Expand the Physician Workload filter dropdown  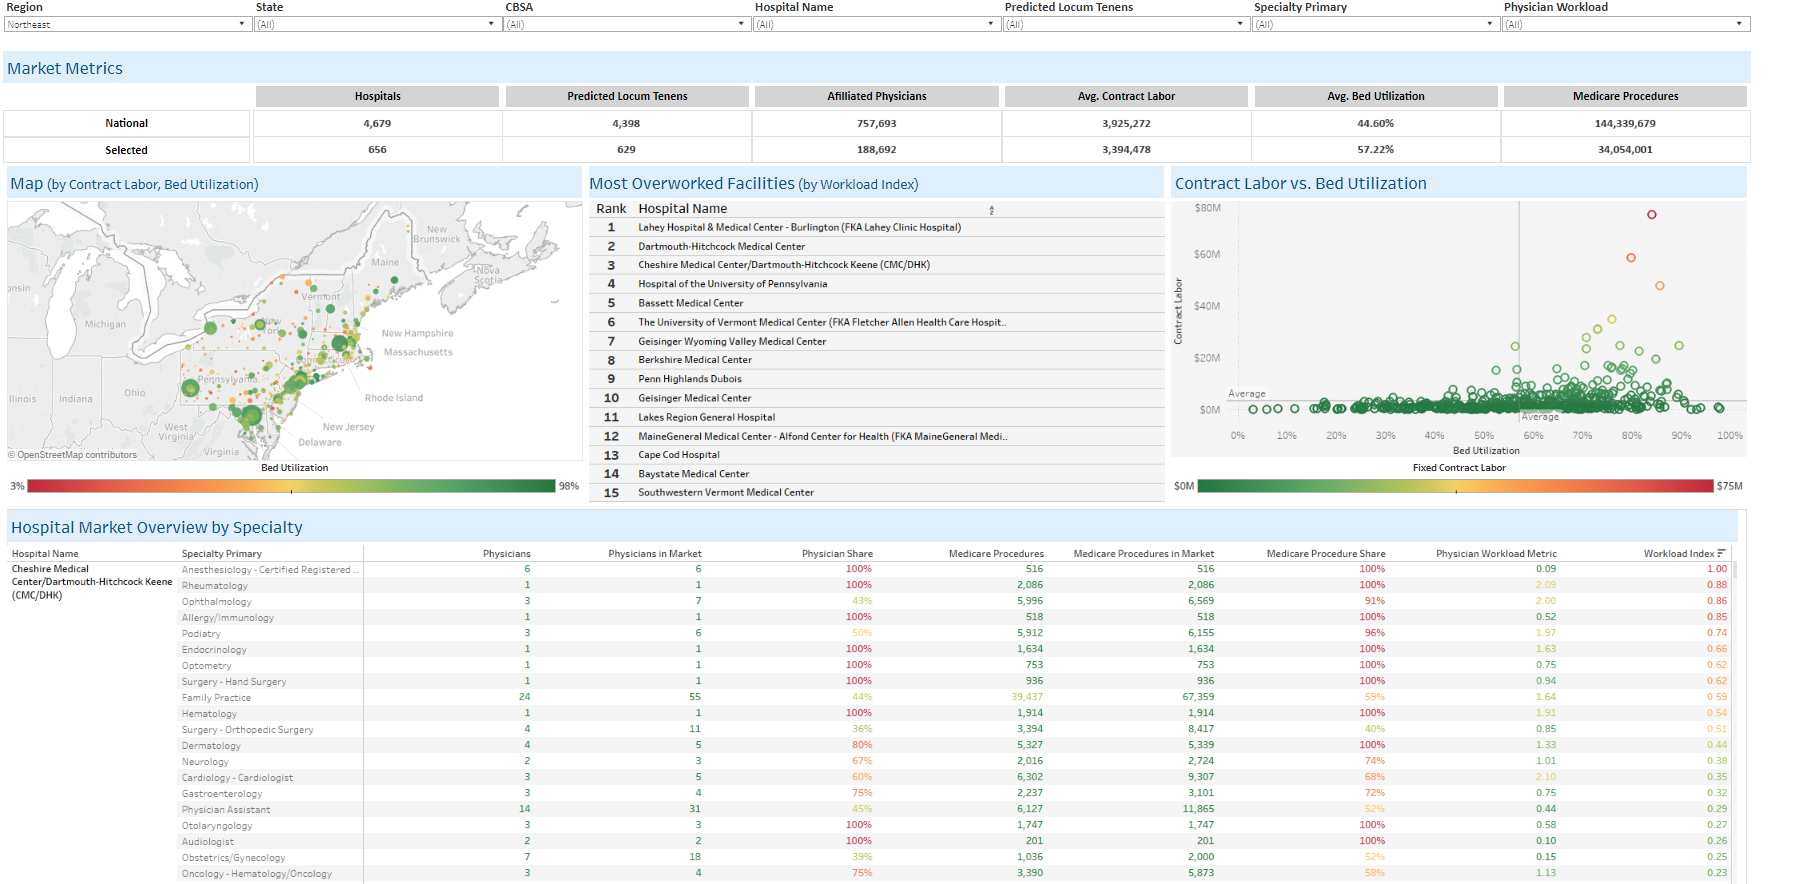tap(1627, 24)
